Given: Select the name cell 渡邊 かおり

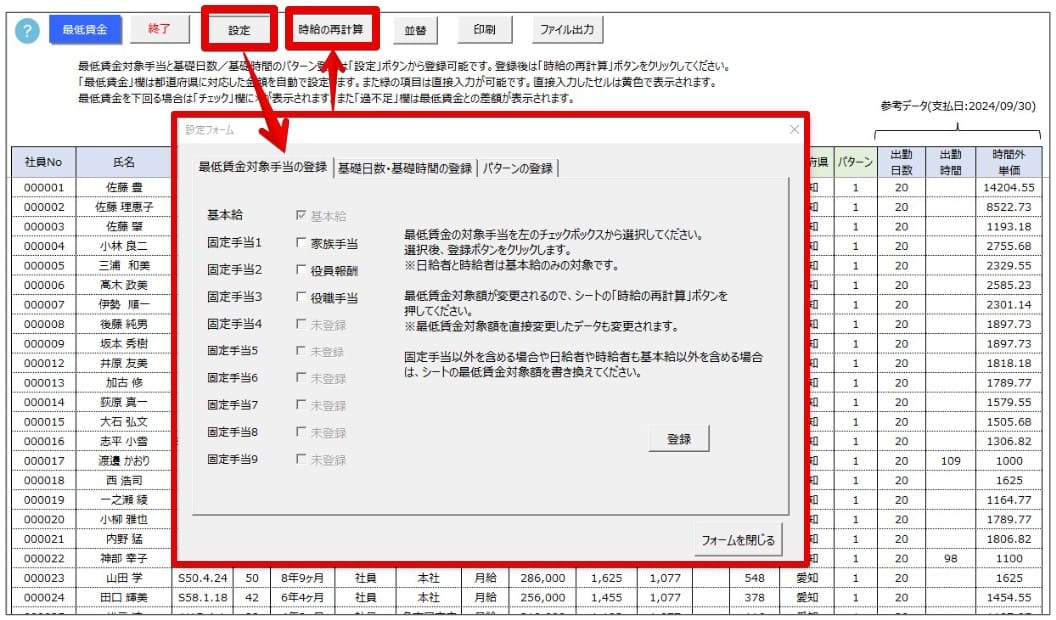Looking at the screenshot, I should pyautogui.click(x=124, y=460).
